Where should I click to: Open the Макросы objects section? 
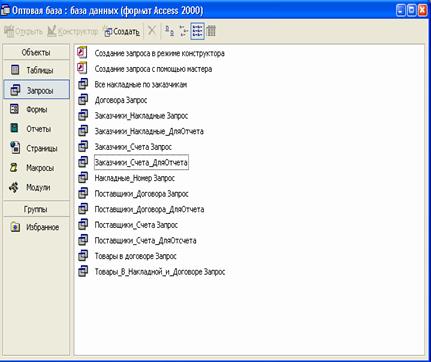coord(37,168)
